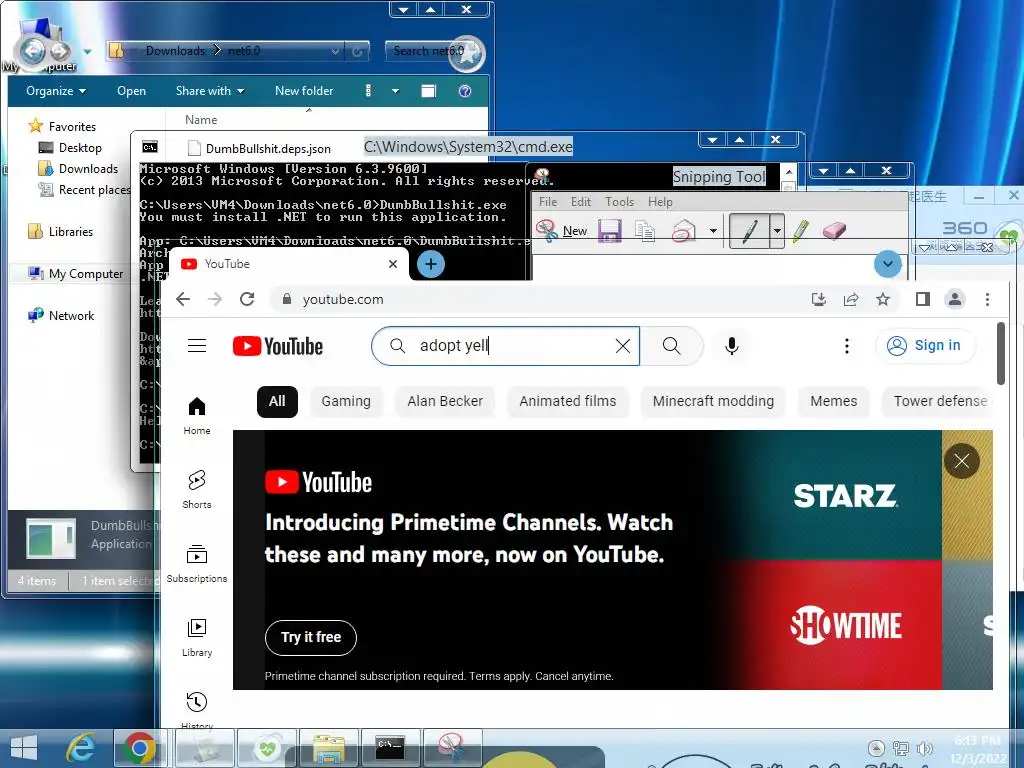Select Eraser in Snipping Tool
This screenshot has height=768, width=1024.
tap(834, 231)
